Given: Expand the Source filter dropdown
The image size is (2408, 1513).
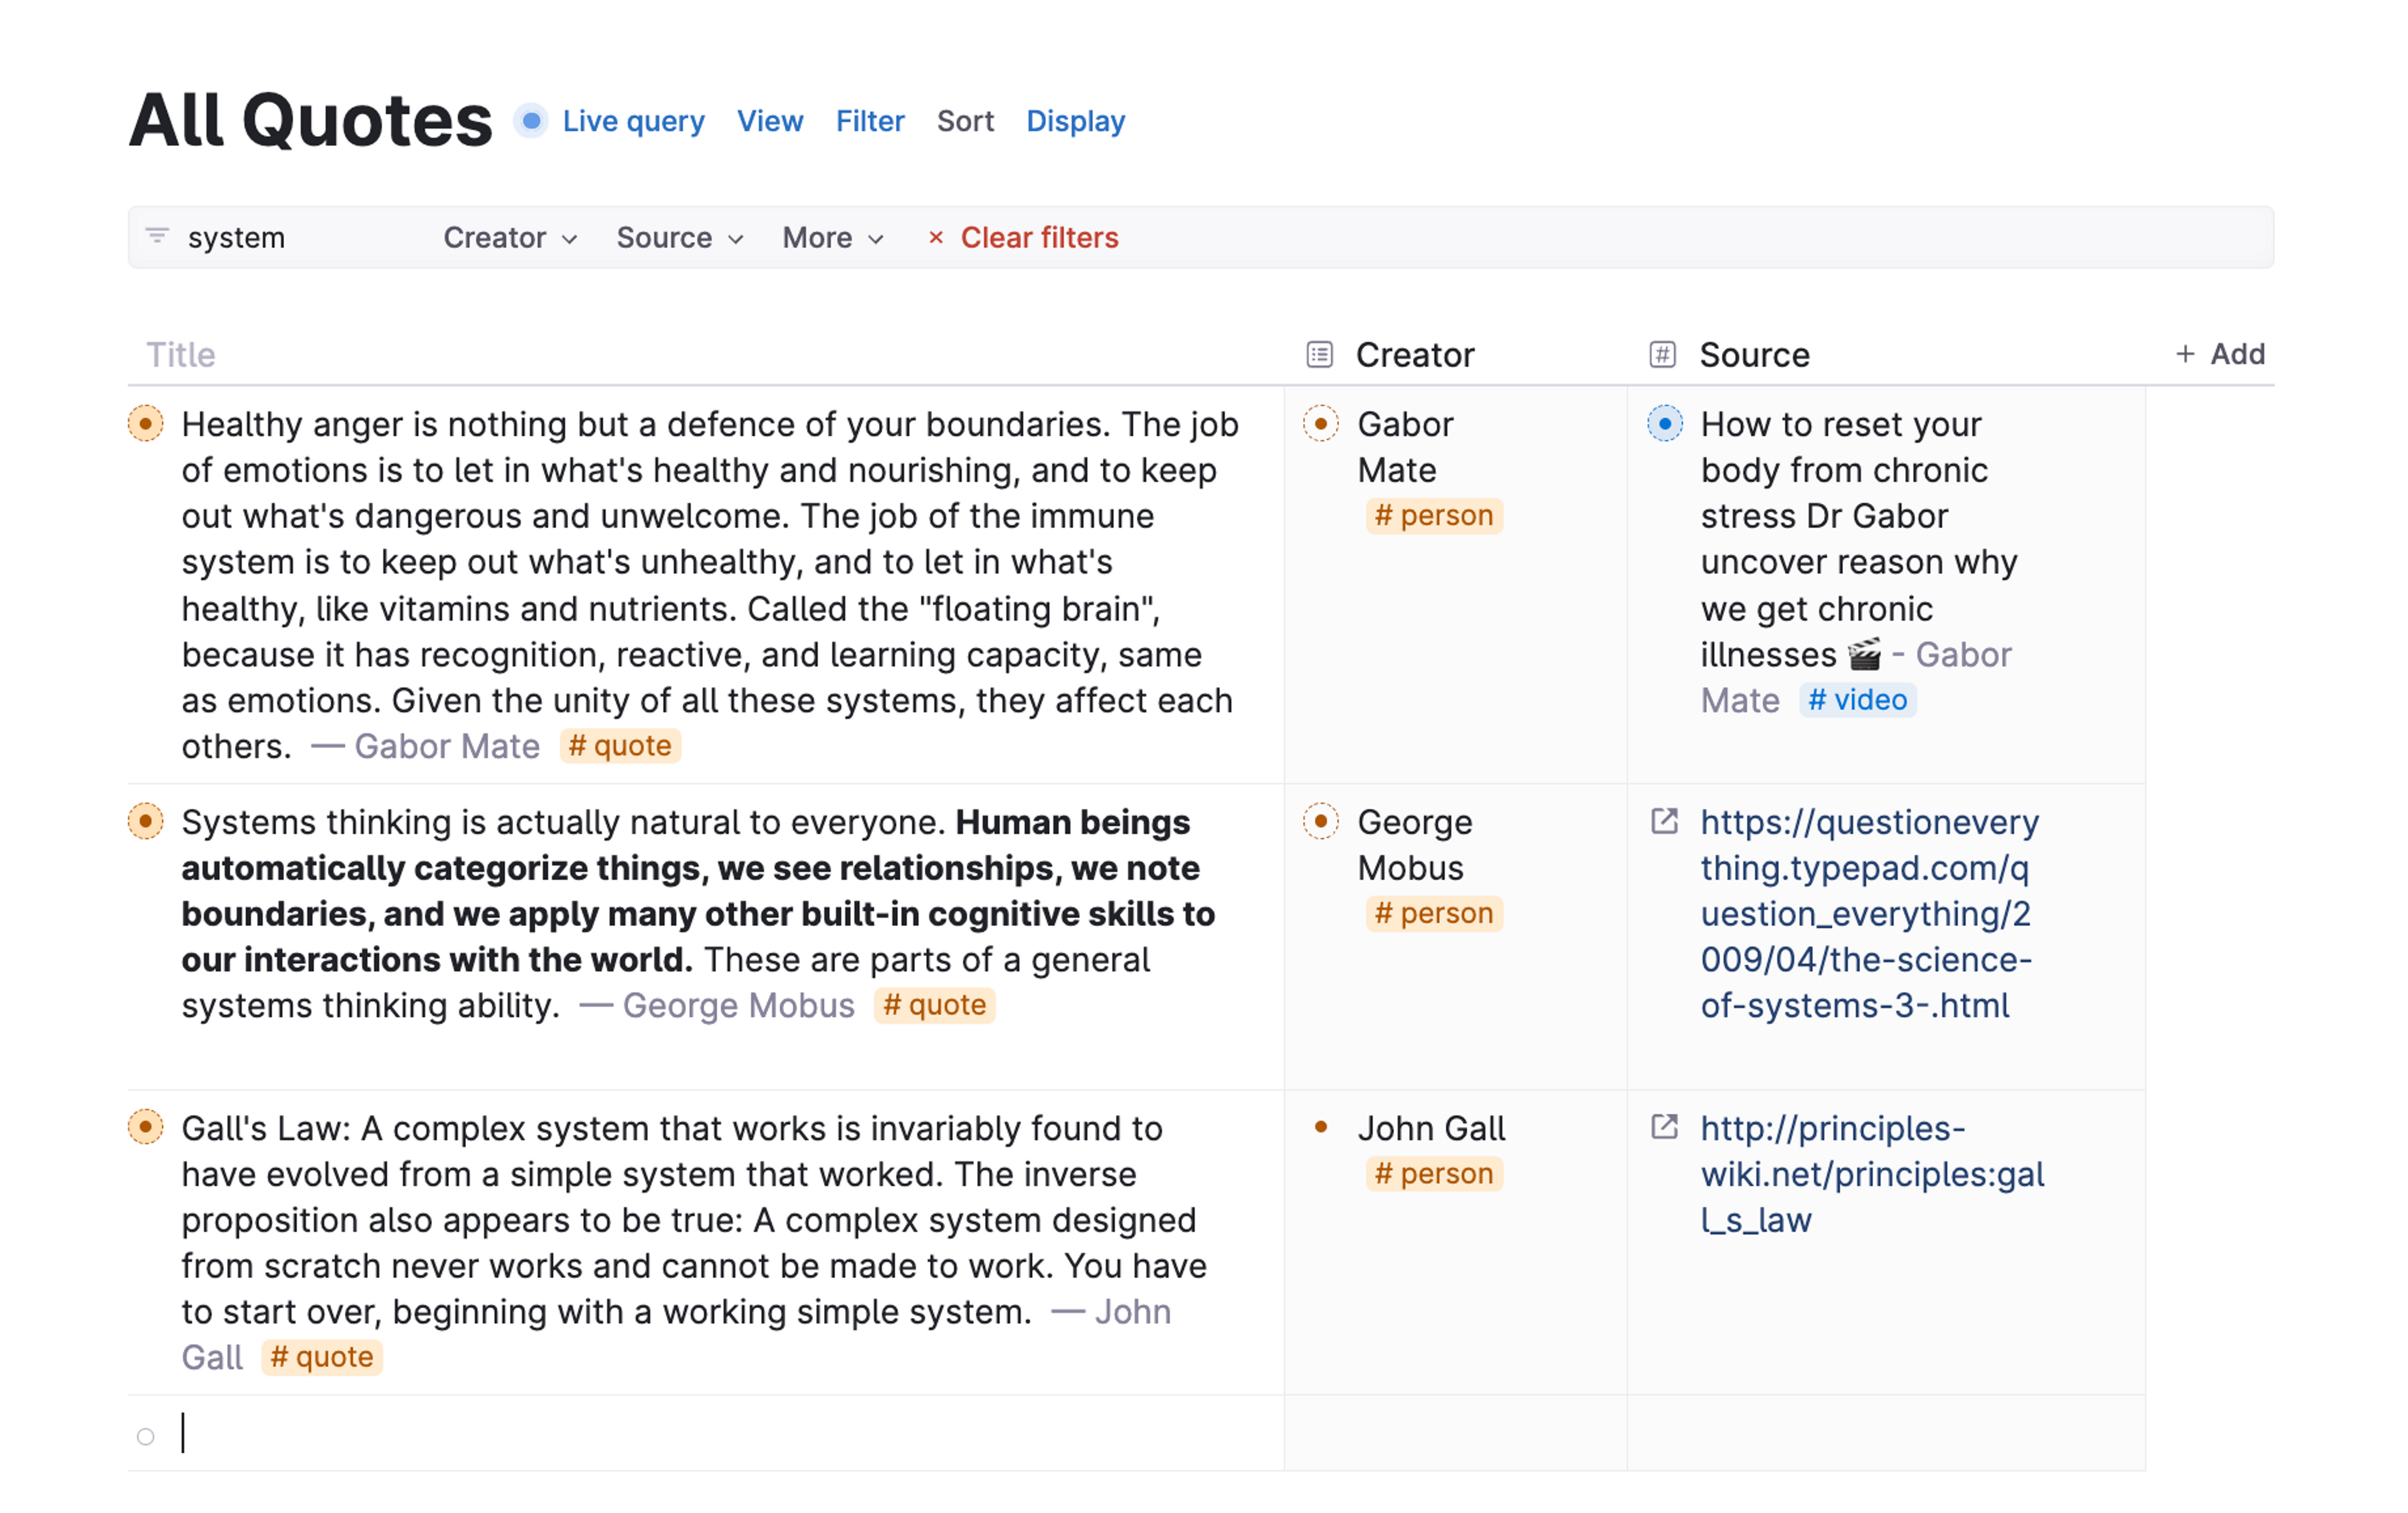Looking at the screenshot, I should click(x=679, y=238).
